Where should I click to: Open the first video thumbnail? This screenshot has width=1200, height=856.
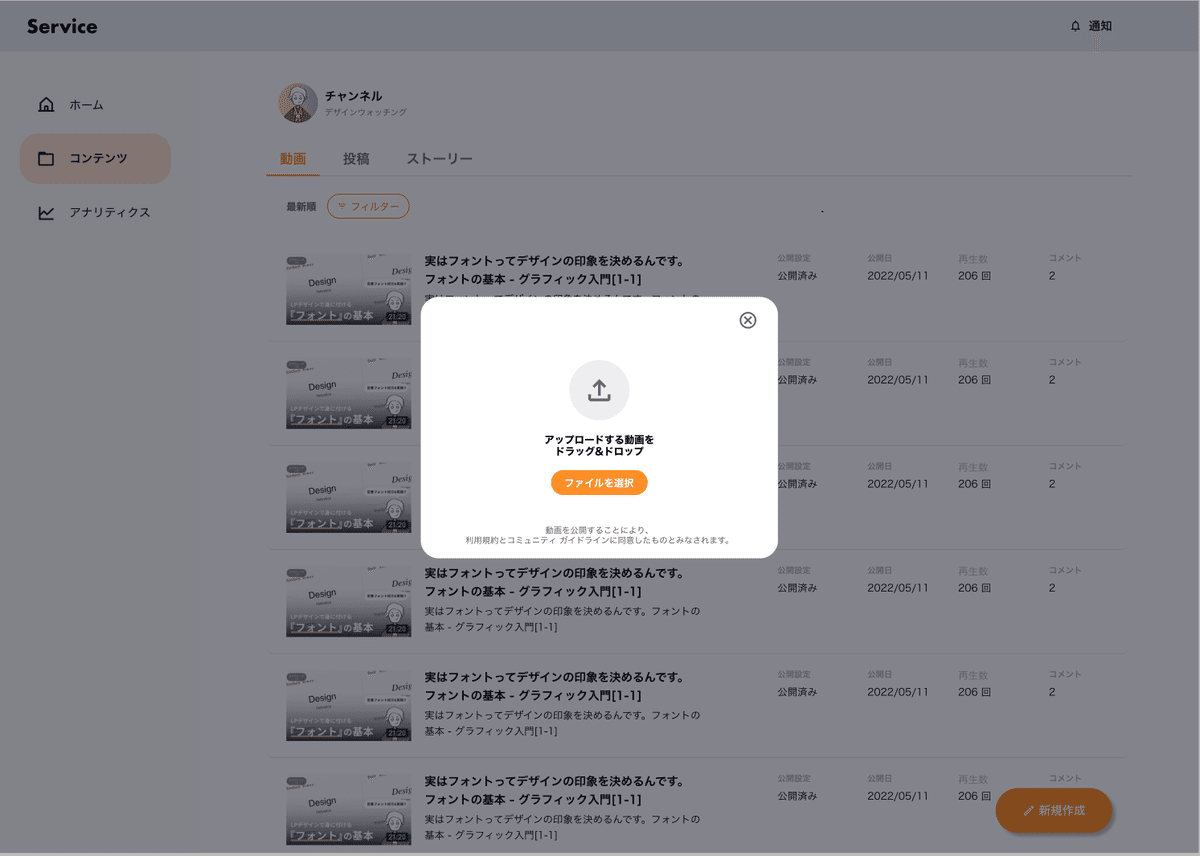pyautogui.click(x=348, y=288)
